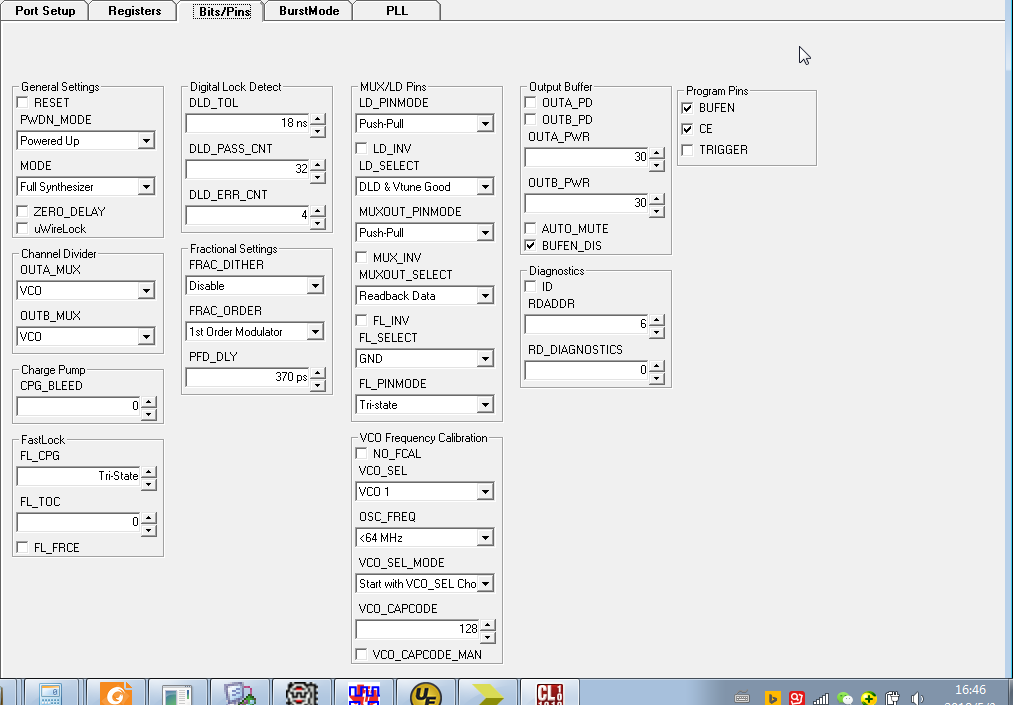Expand the OUTB_MUX dropdown
The width and height of the screenshot is (1013, 705).
[x=146, y=337]
